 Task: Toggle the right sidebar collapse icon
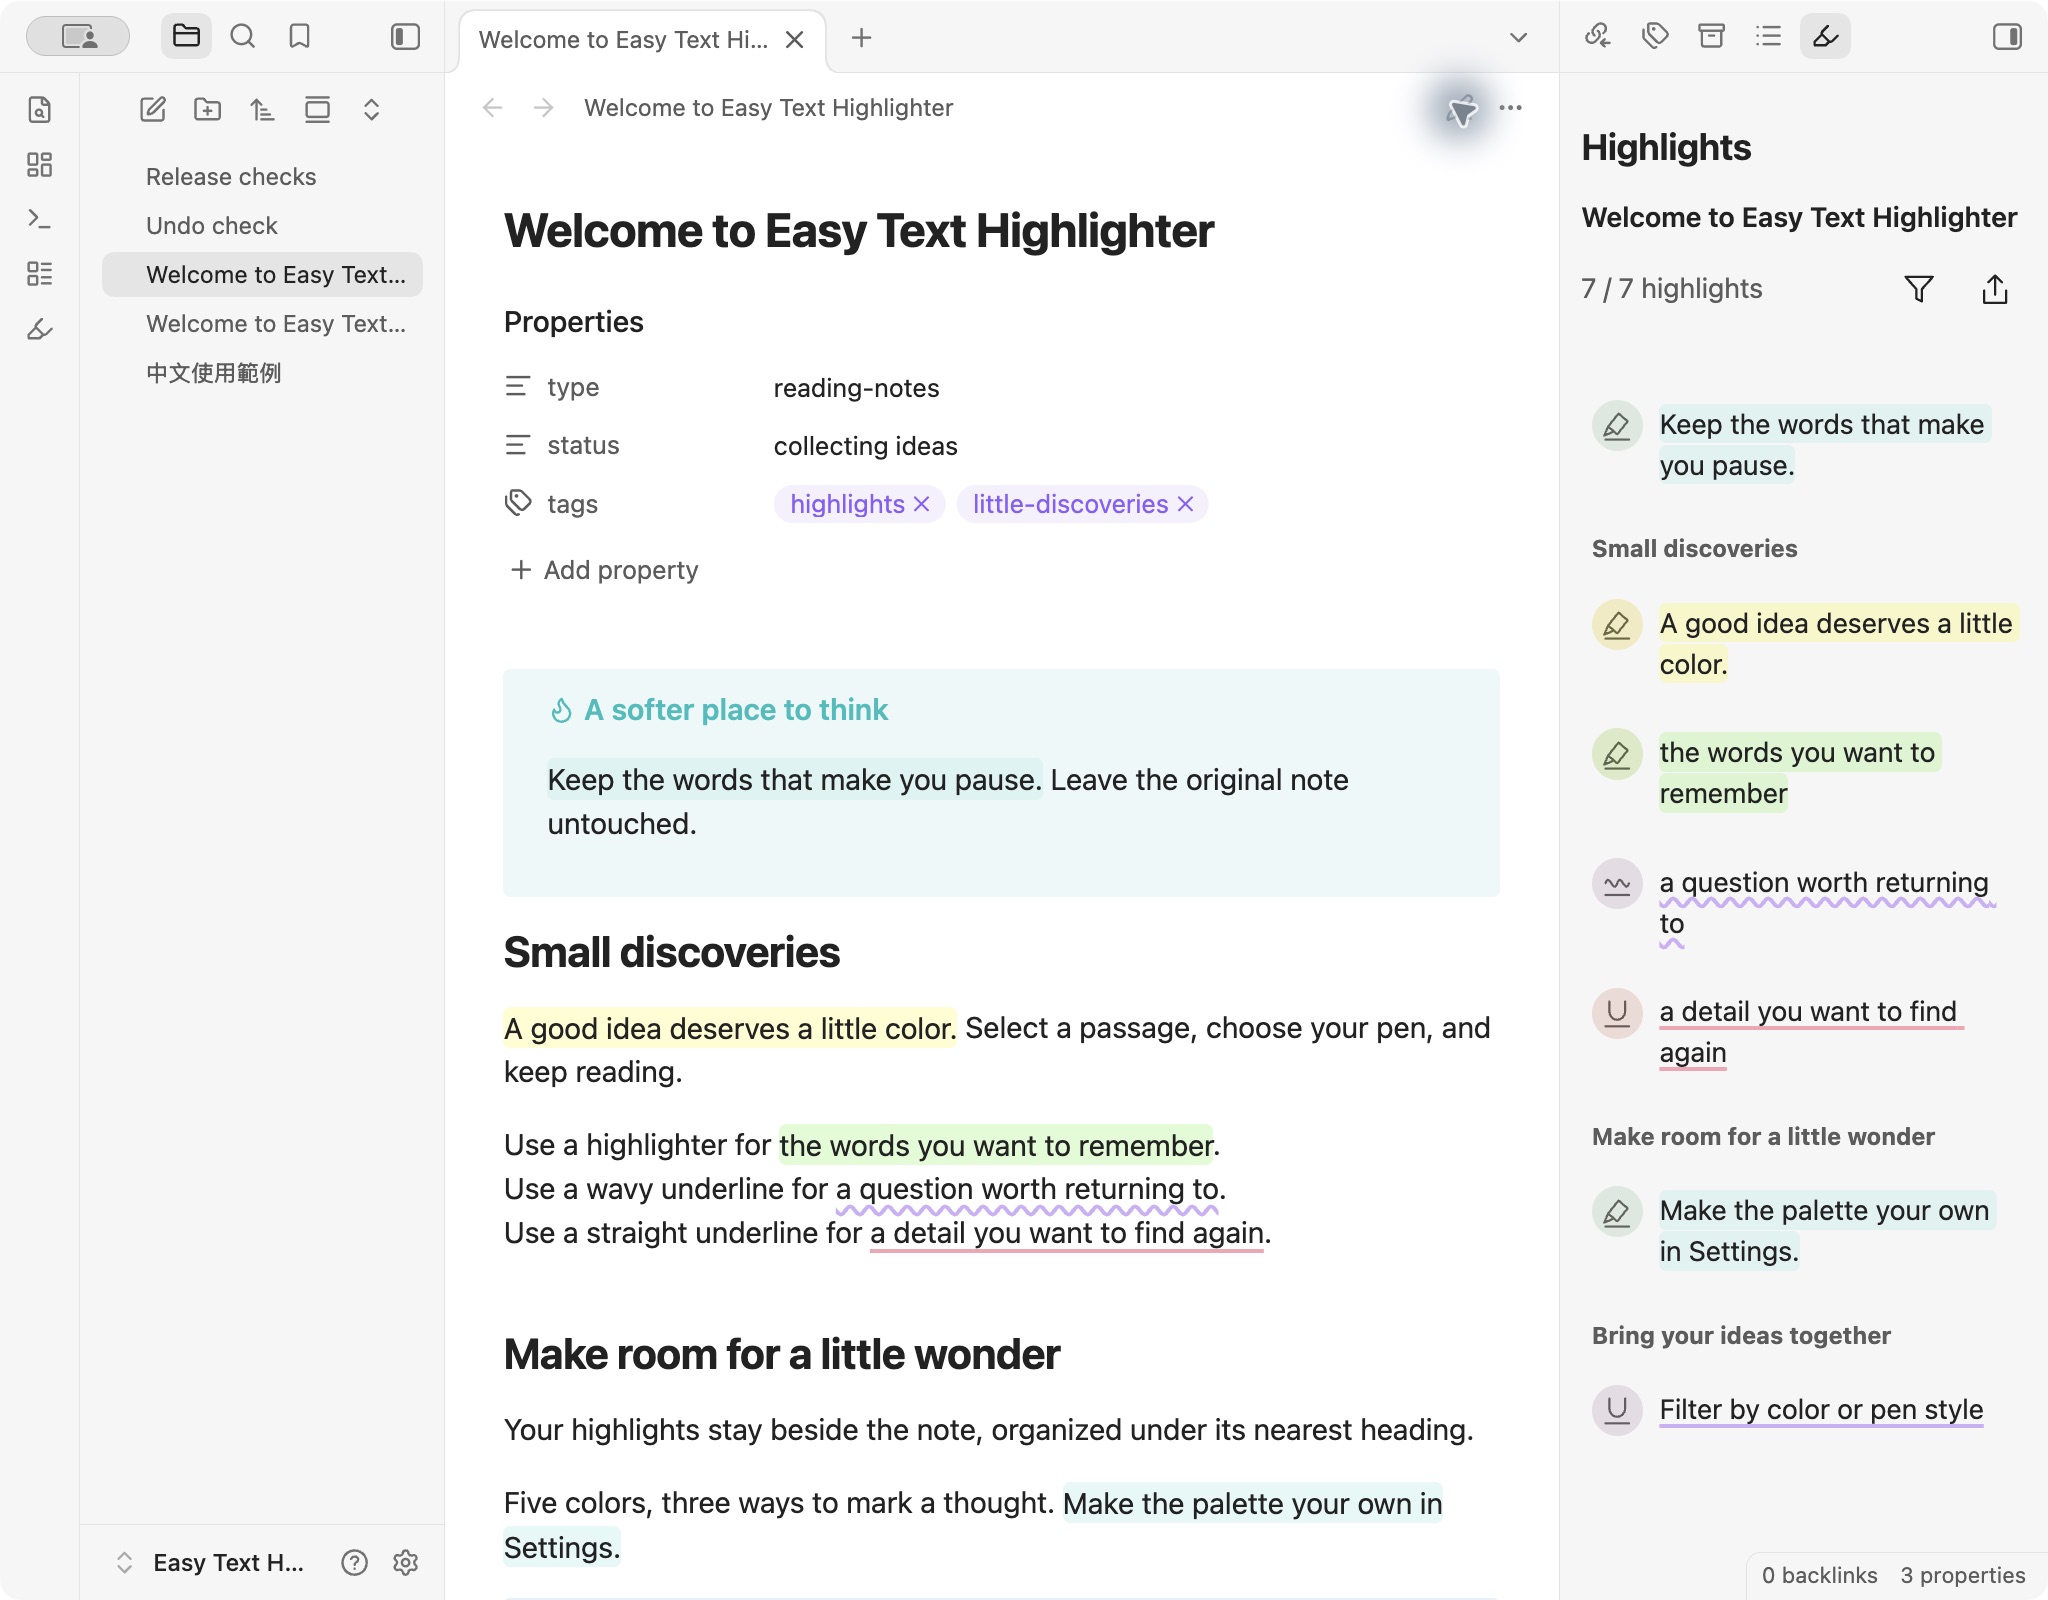pos(2007,37)
